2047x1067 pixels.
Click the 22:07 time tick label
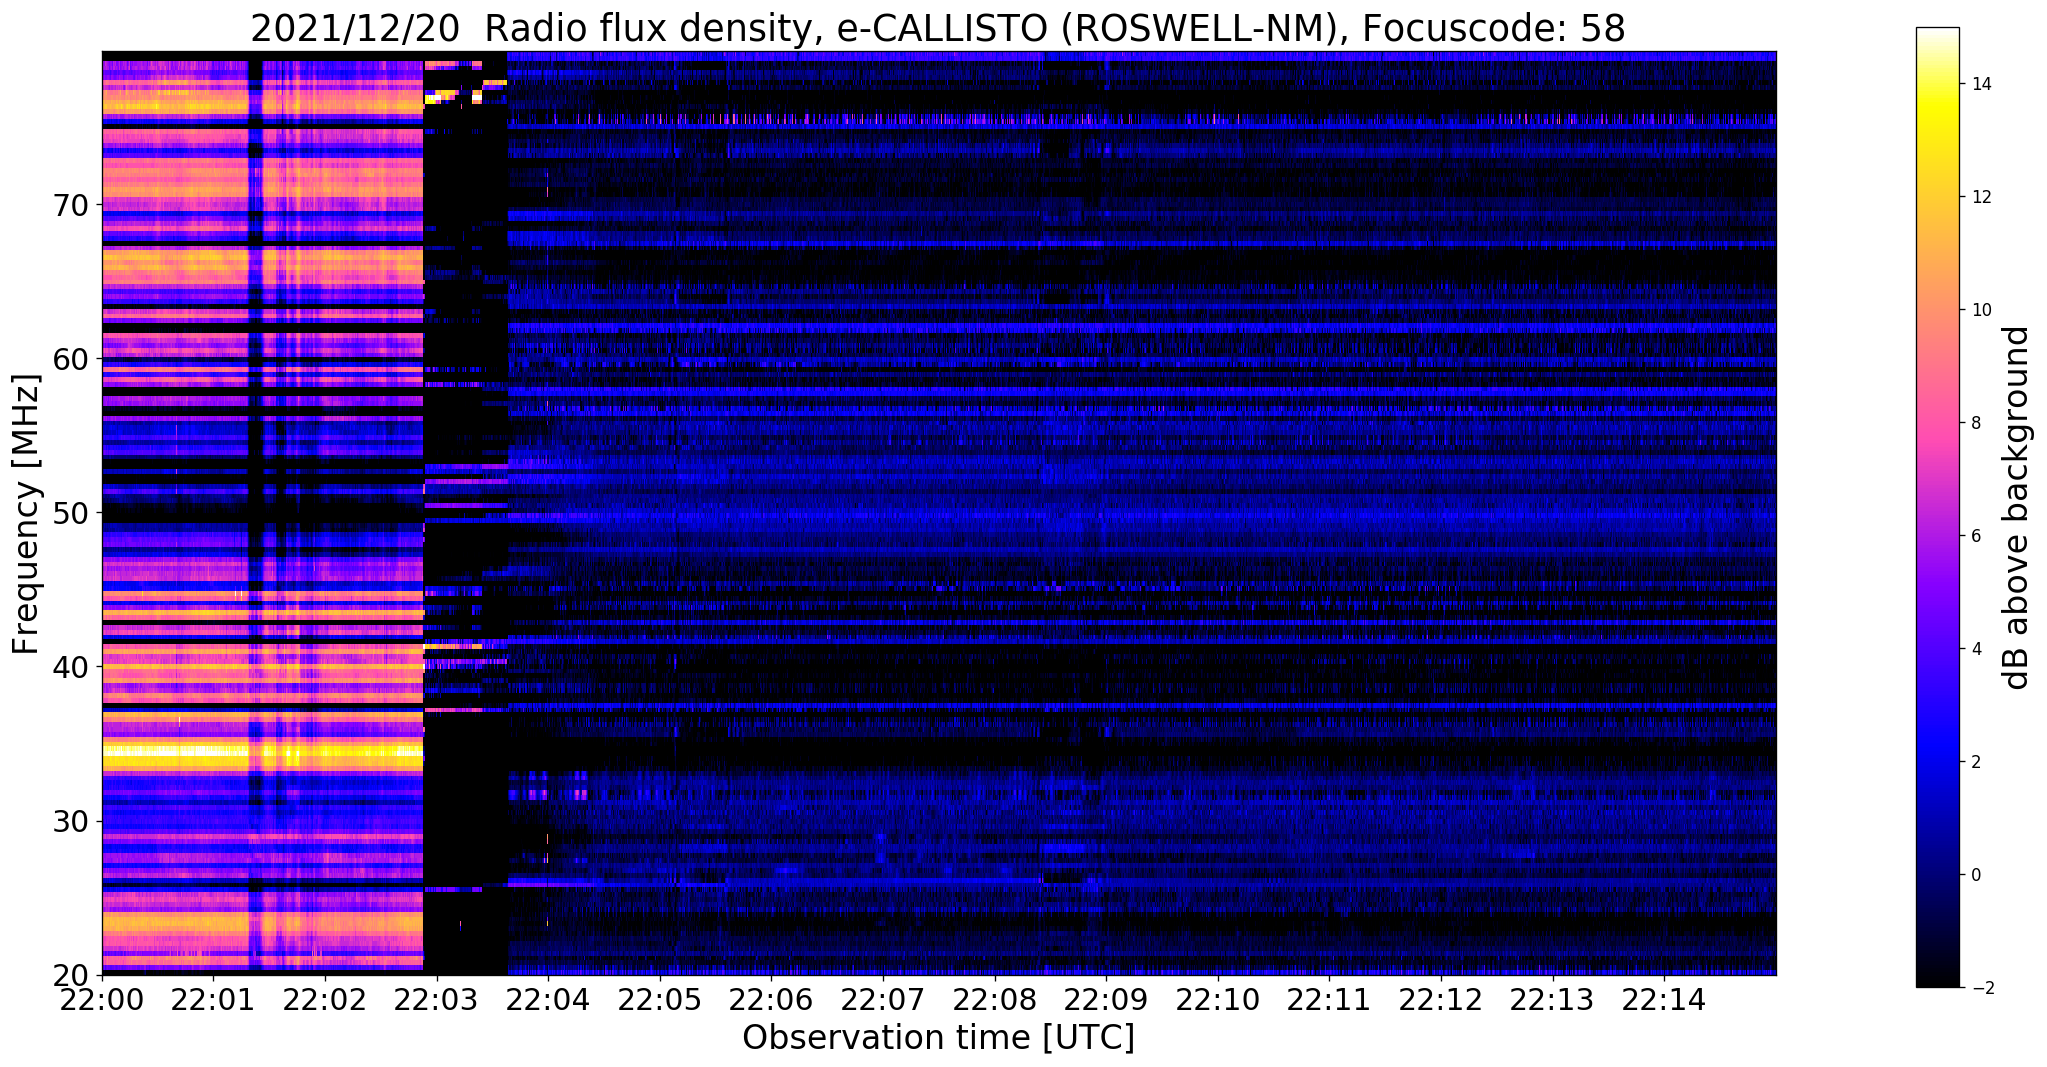(883, 1000)
